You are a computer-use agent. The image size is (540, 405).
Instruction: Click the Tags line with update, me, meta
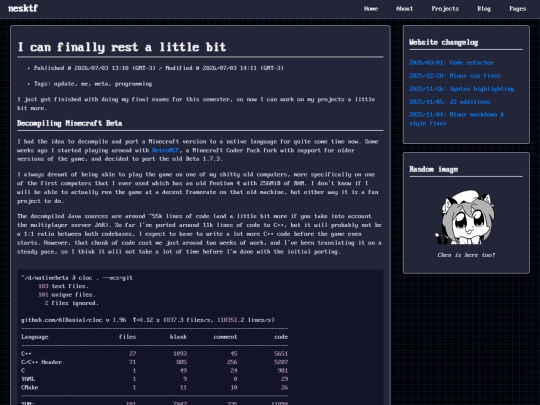pyautogui.click(x=93, y=84)
